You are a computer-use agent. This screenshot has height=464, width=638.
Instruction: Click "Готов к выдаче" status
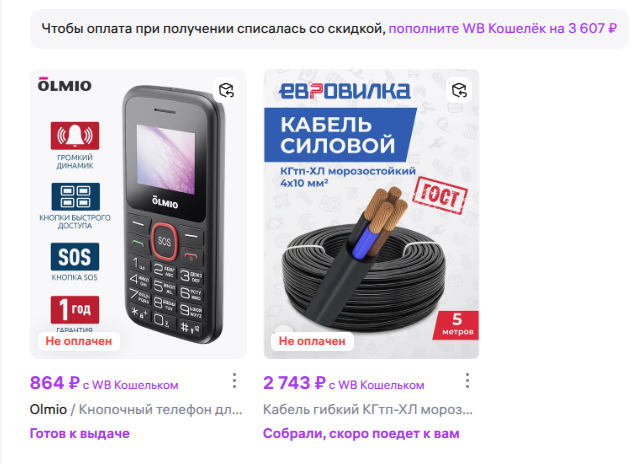tap(80, 433)
